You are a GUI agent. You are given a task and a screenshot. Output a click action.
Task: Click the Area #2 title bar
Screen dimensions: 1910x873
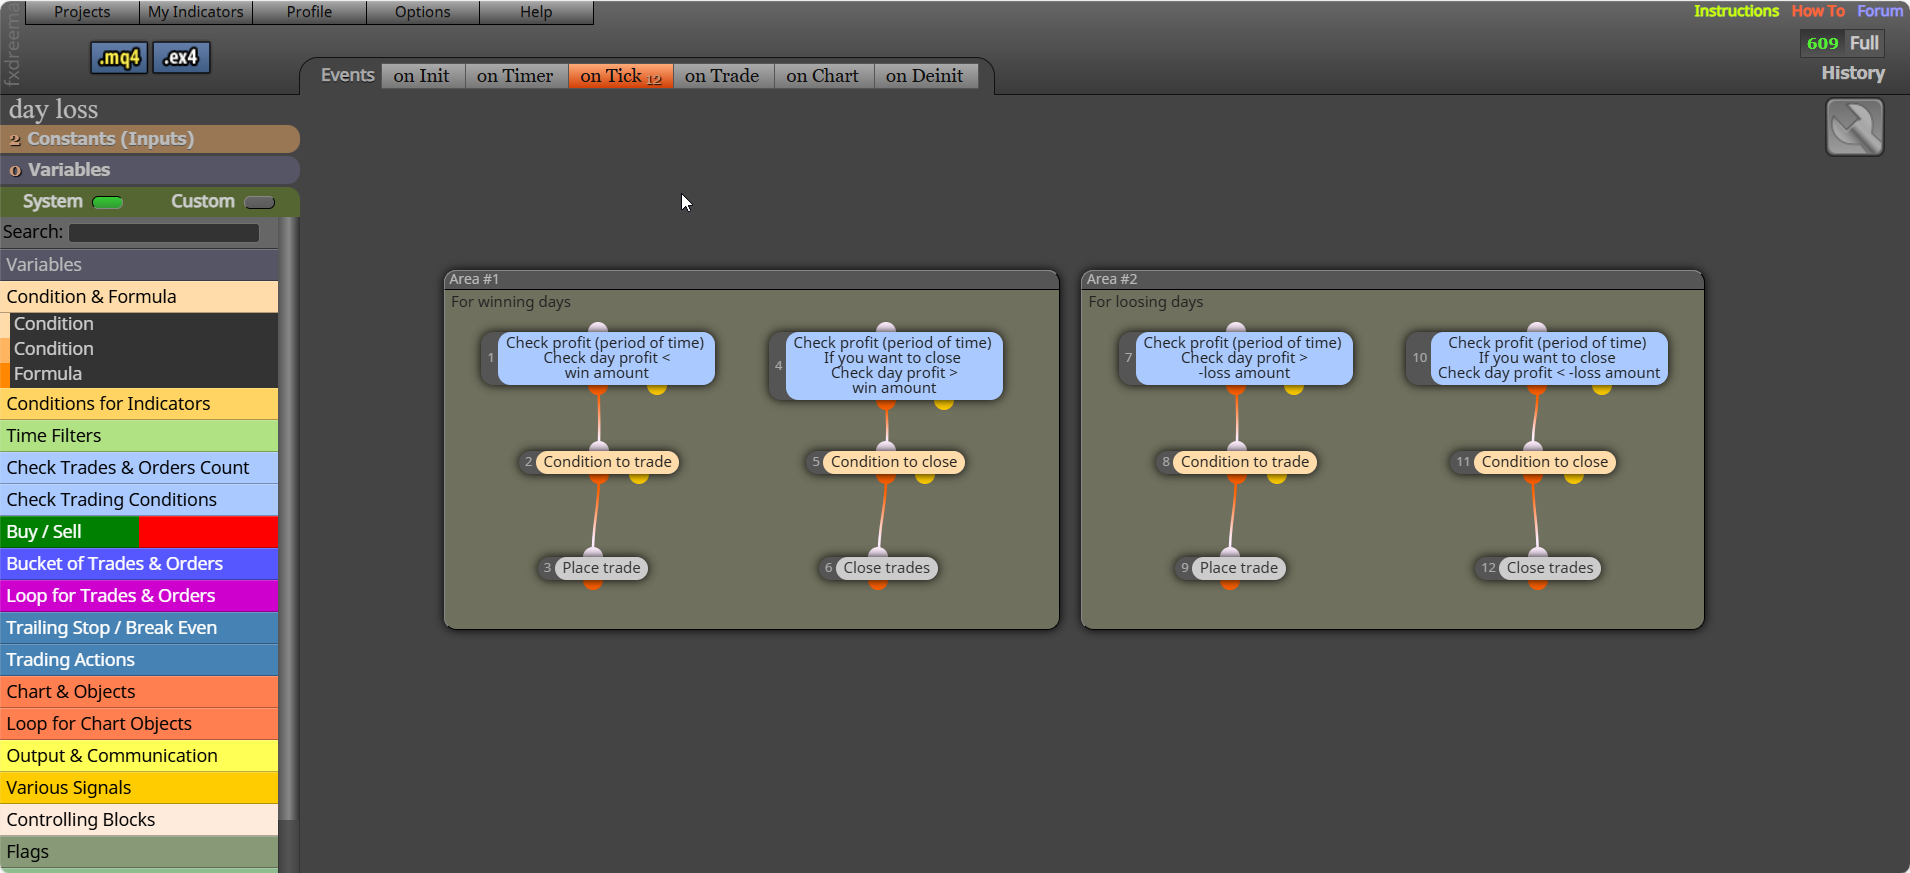pyautogui.click(x=1392, y=279)
